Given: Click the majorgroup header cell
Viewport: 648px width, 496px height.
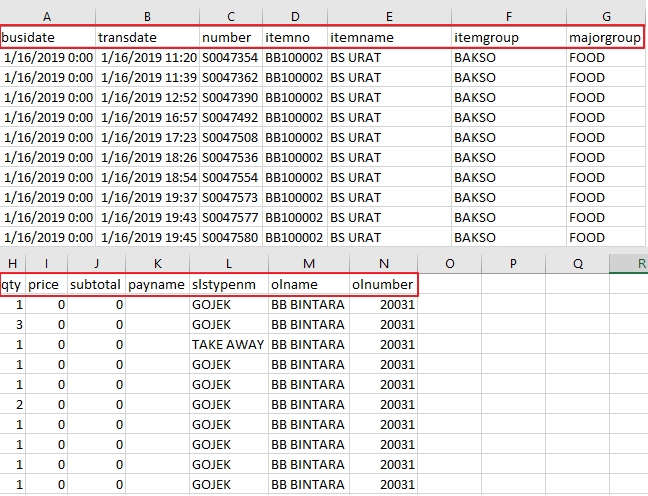Looking at the screenshot, I should click(605, 37).
